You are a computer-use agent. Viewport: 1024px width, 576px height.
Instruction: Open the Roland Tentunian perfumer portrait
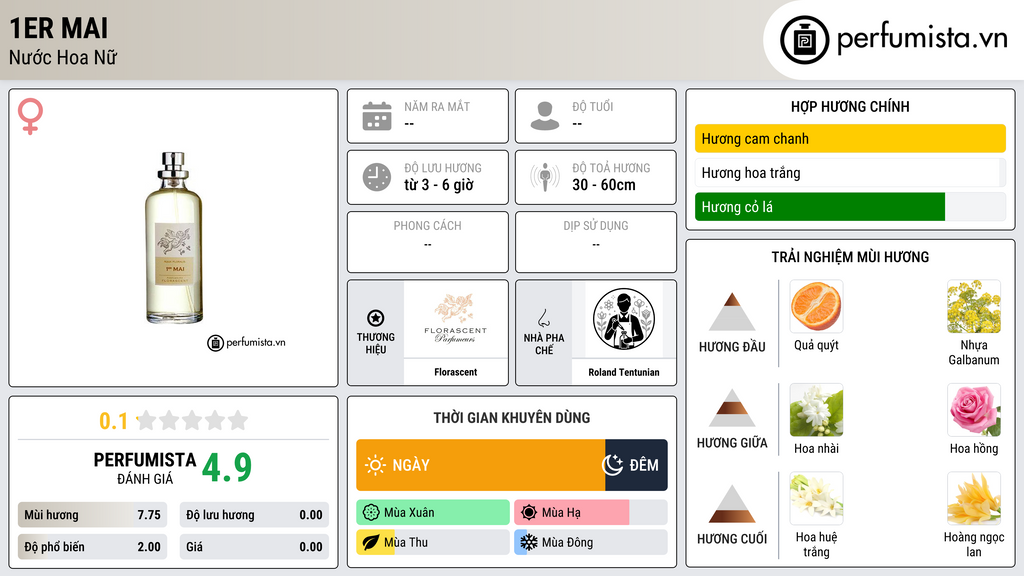click(x=624, y=319)
